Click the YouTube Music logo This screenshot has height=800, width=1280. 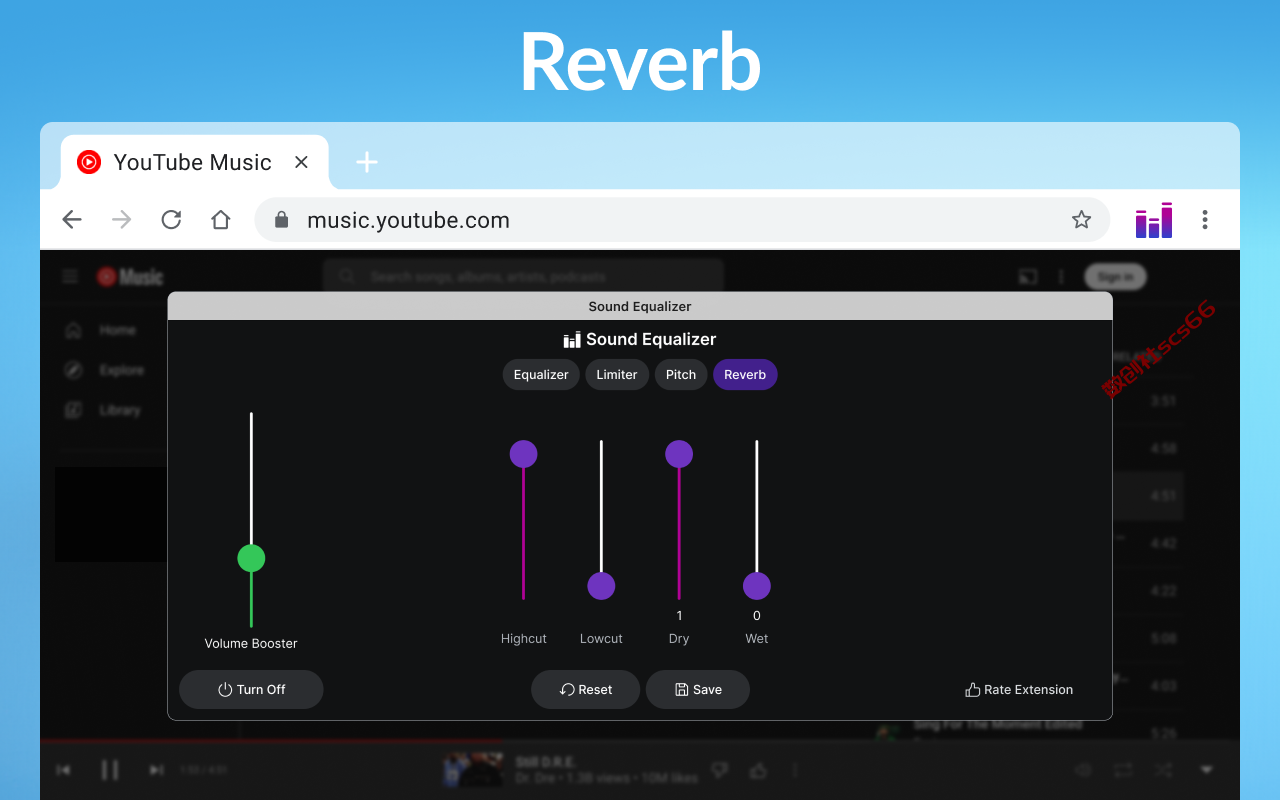(x=130, y=277)
